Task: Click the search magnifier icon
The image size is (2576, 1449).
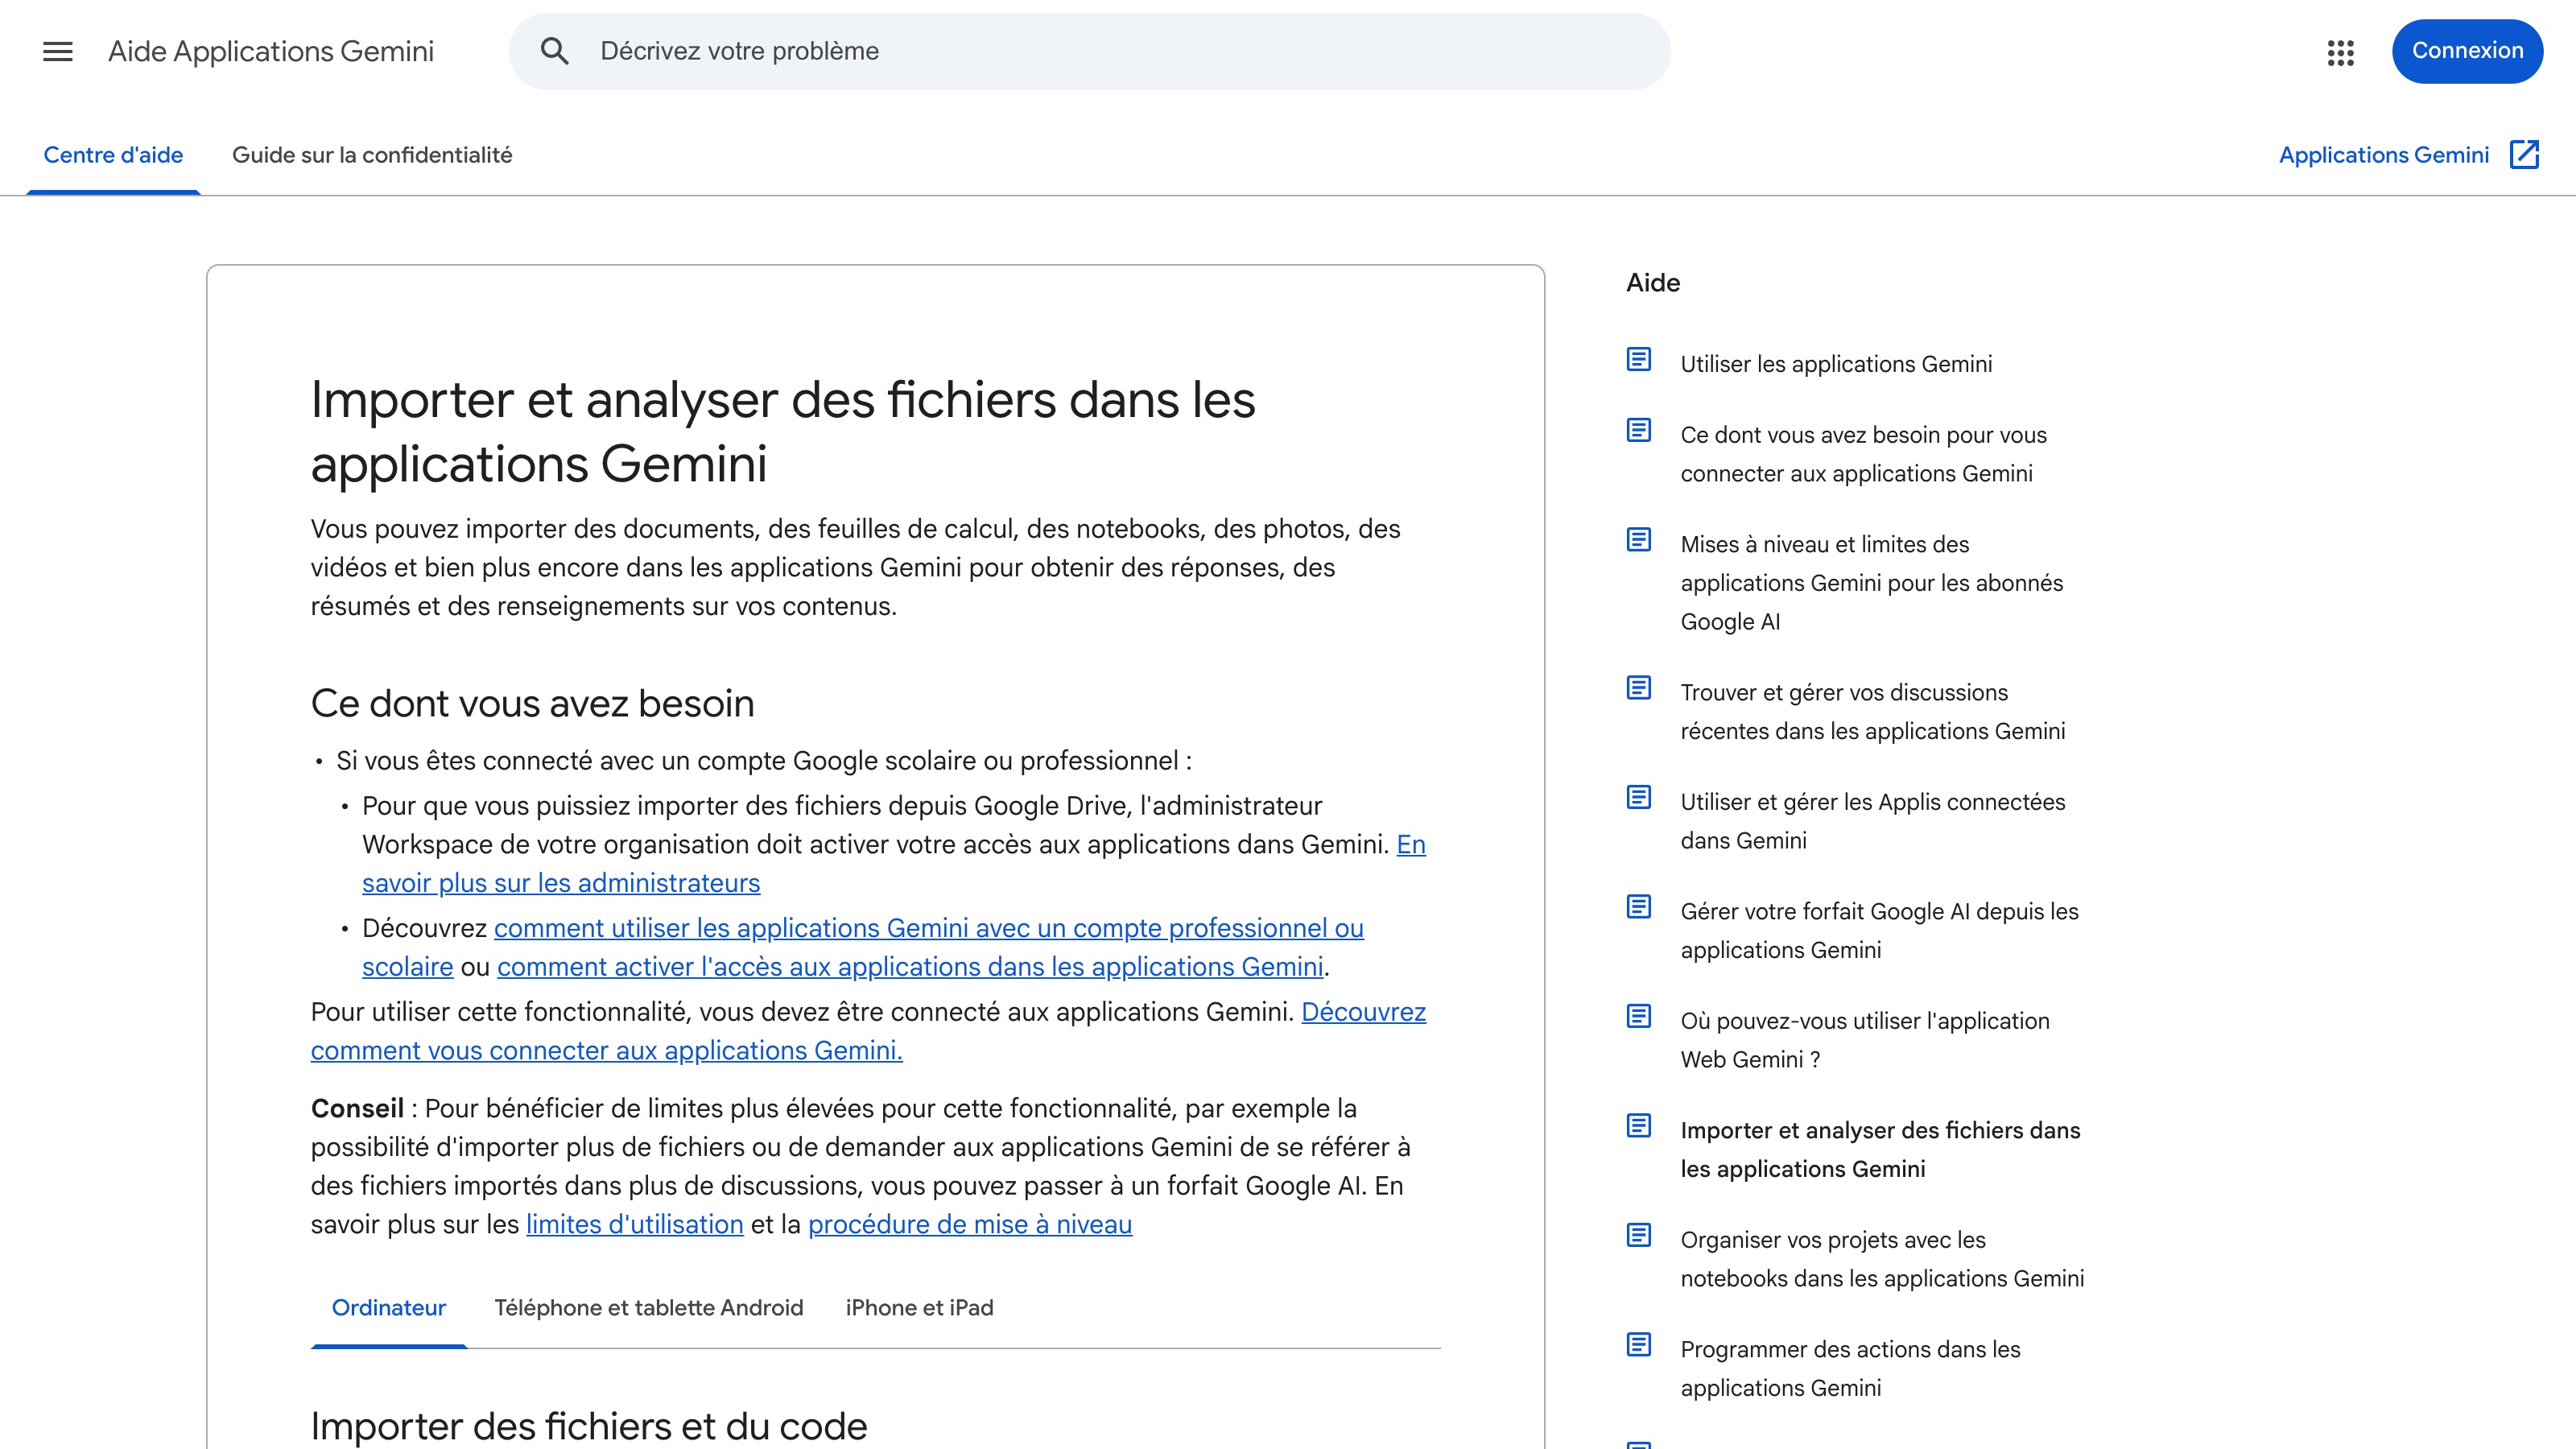Action: tap(555, 51)
